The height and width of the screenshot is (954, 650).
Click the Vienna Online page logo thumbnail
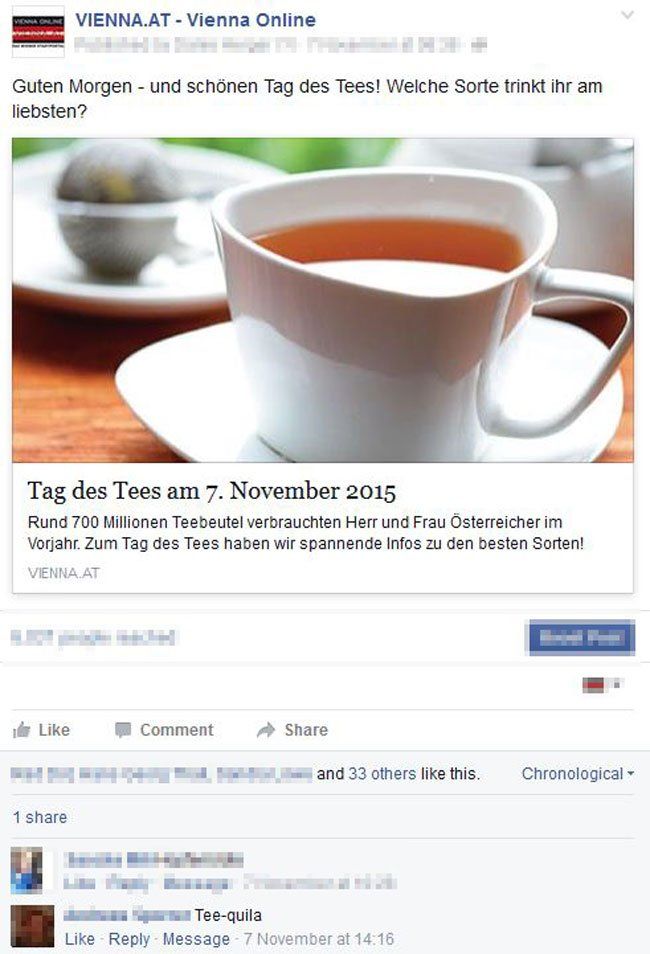[x=38, y=32]
